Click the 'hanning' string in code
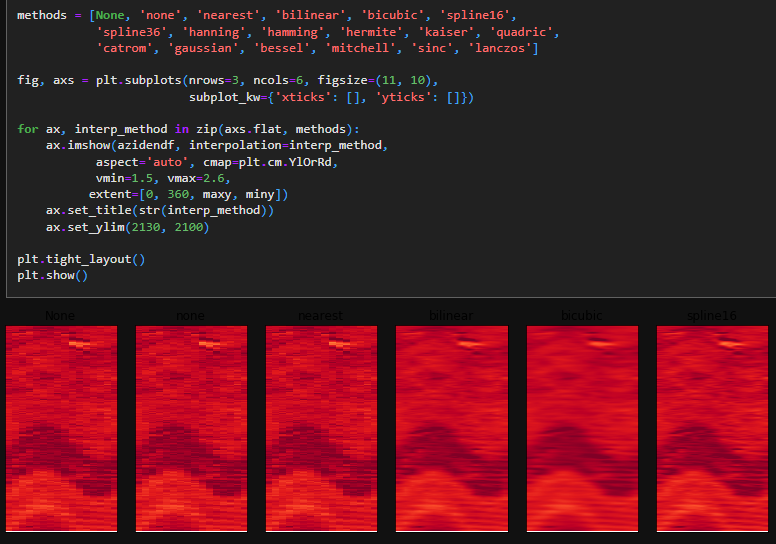This screenshot has height=544, width=776. pos(214,32)
